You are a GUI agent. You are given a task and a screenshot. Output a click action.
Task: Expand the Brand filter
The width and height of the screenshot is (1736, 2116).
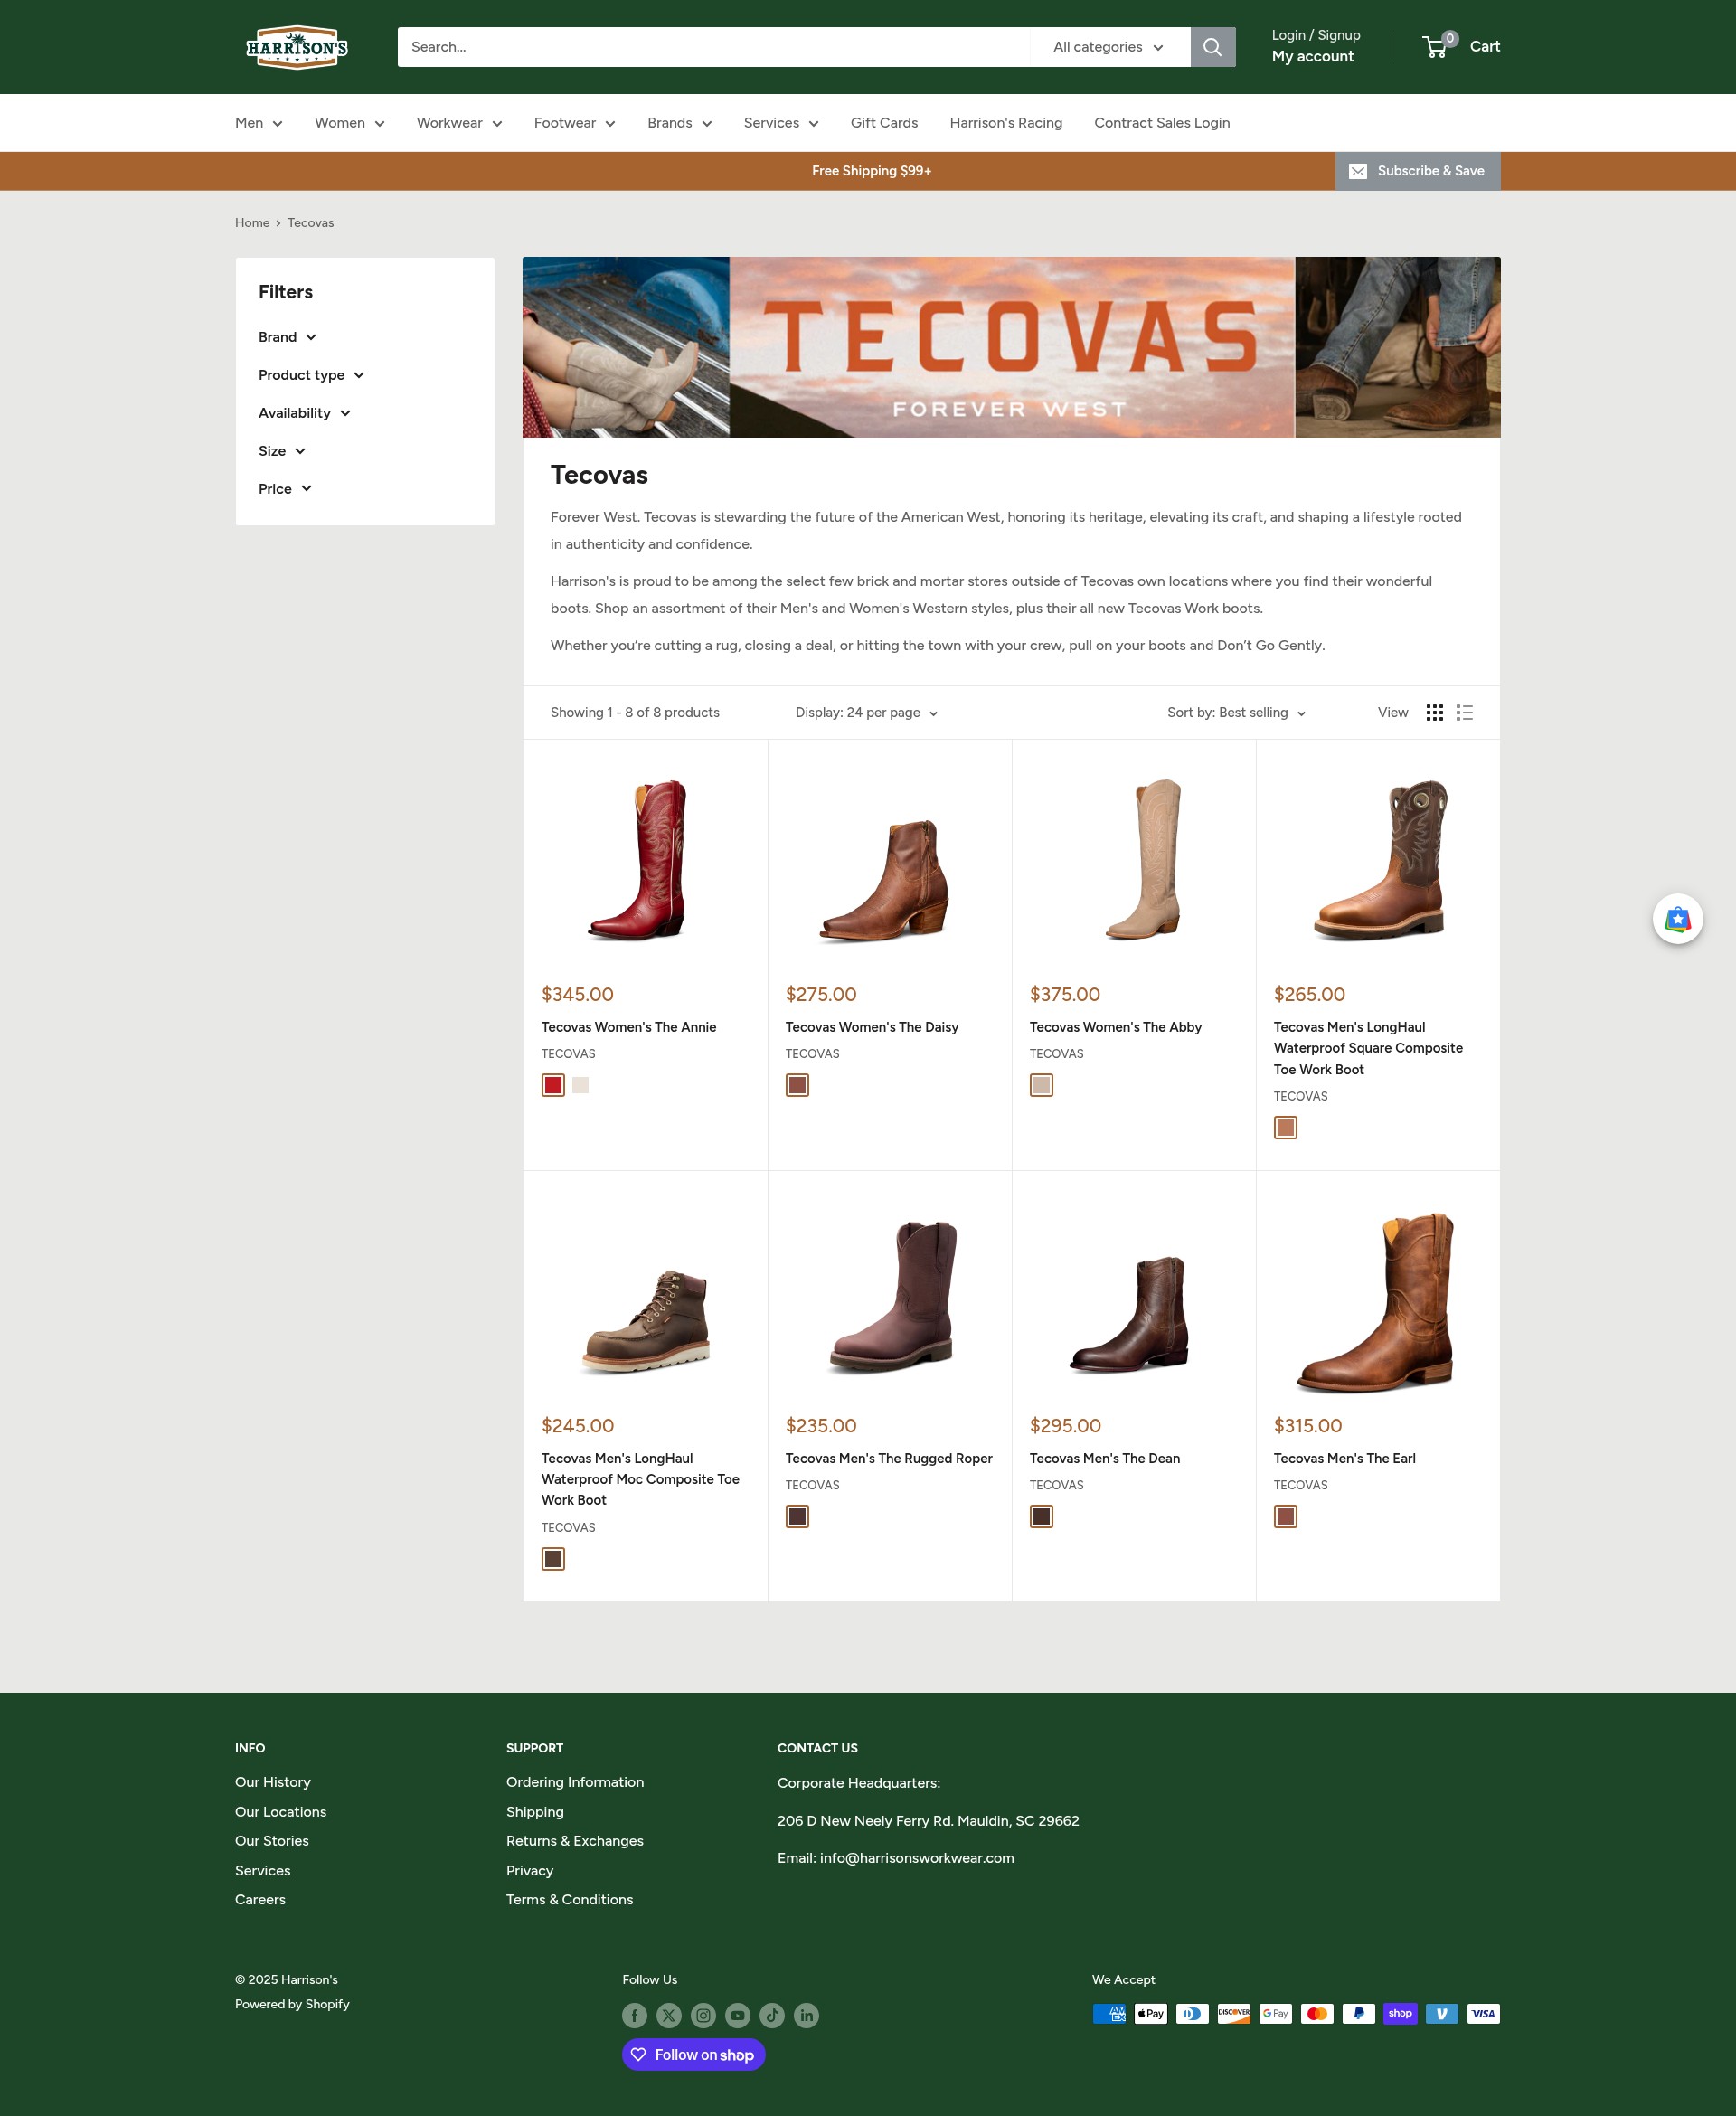click(x=287, y=337)
